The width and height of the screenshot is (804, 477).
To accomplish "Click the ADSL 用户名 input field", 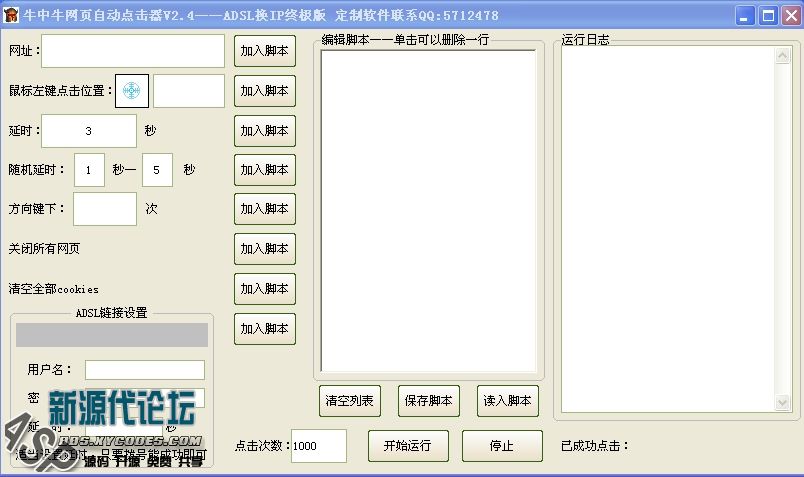I will (x=145, y=370).
